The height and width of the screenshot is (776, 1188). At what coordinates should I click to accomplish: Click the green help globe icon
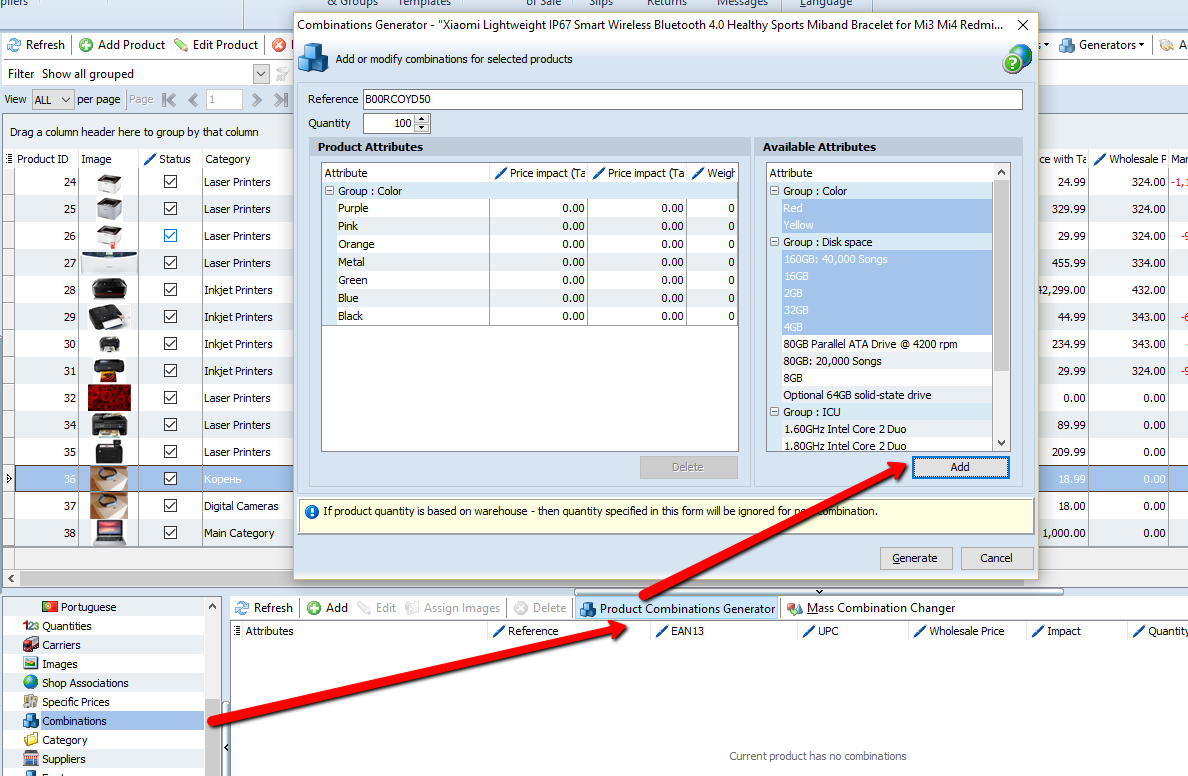(1016, 59)
